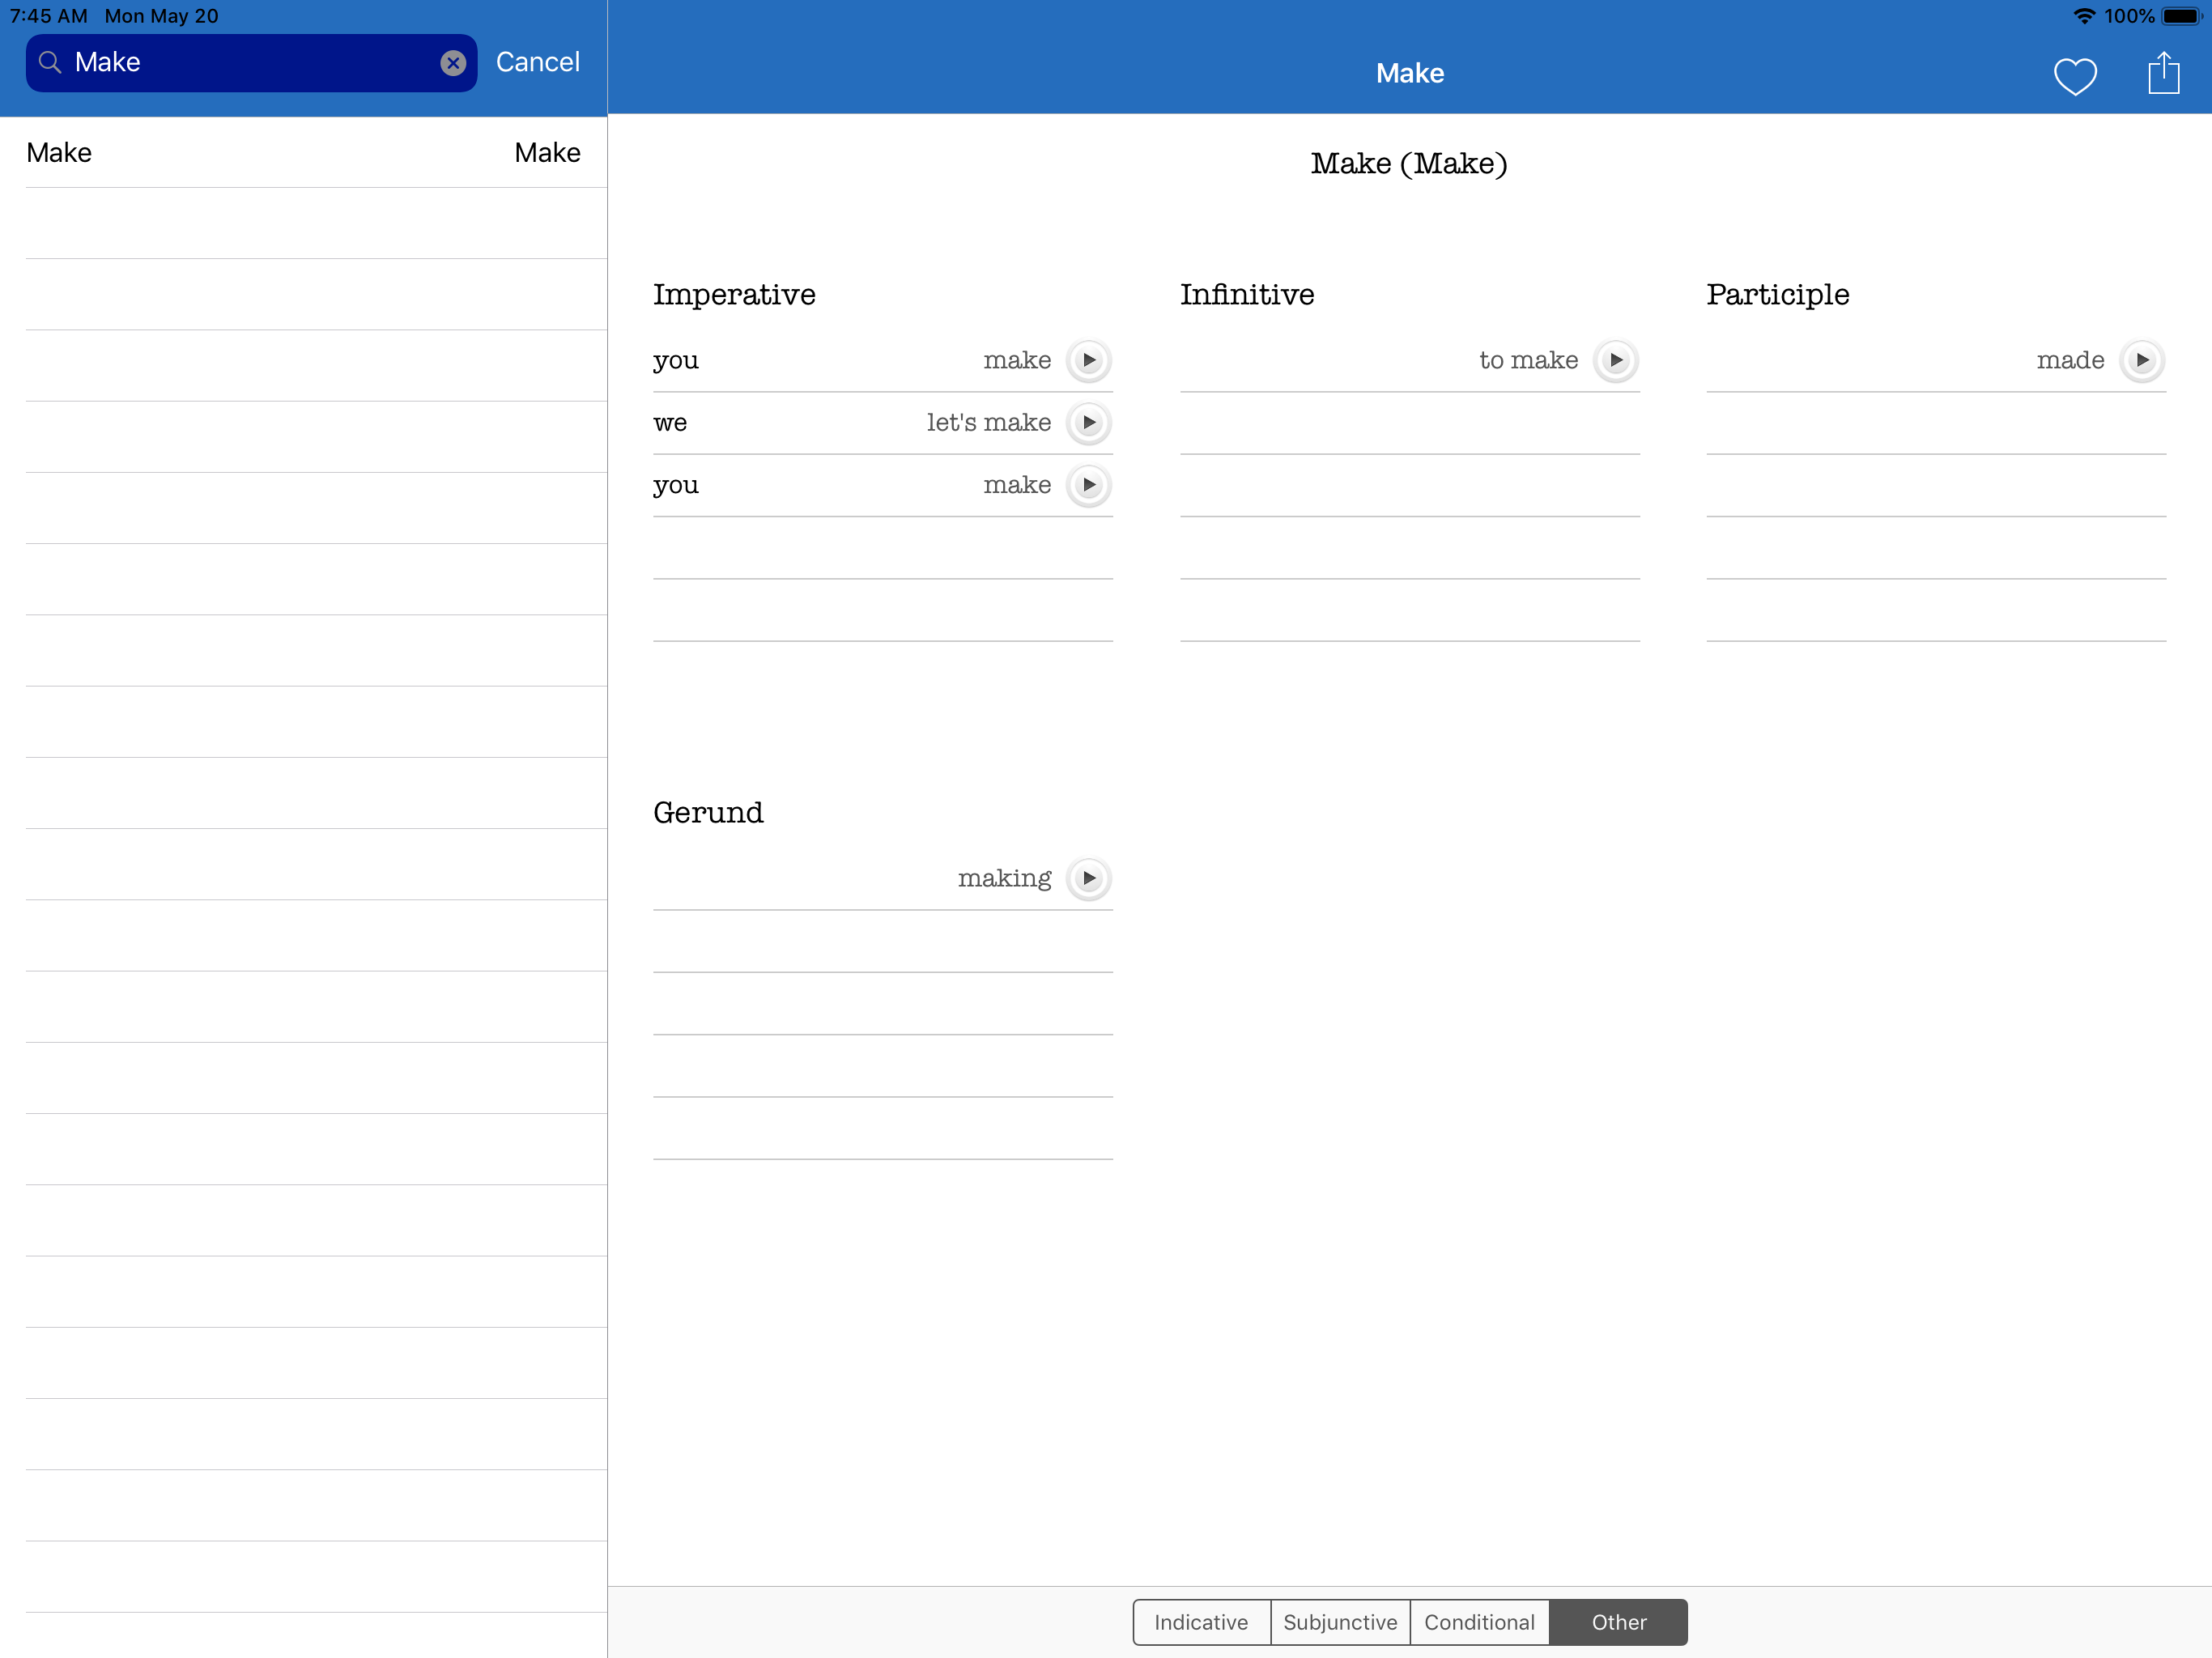This screenshot has width=2212, height=1658.
Task: Play pronunciation of participle 'made'
Action: pos(2142,360)
